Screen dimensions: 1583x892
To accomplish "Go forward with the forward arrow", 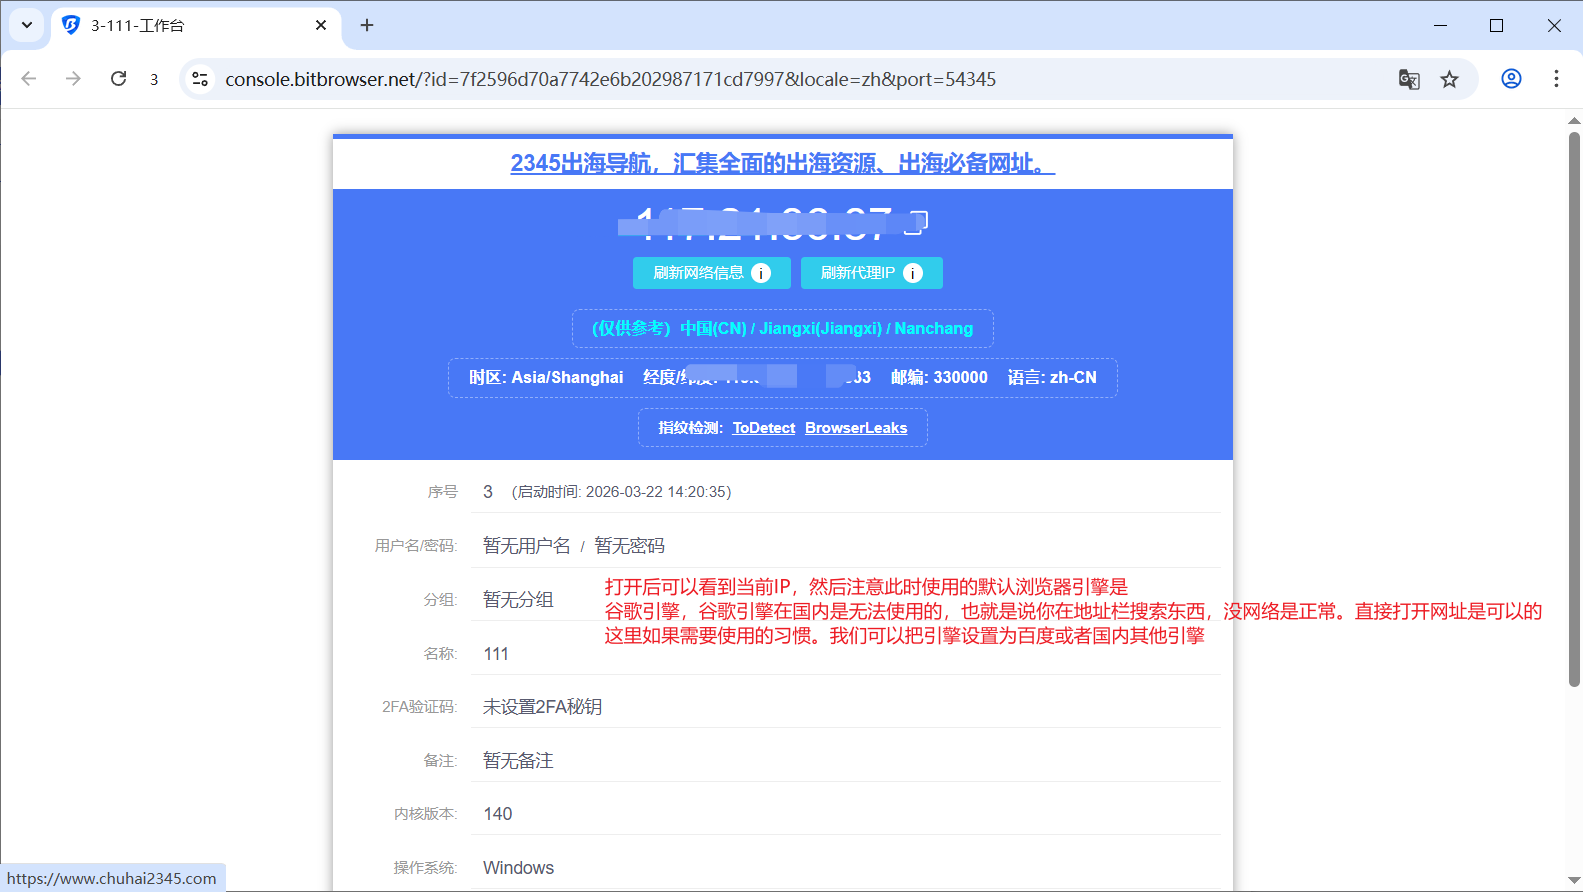I will click(73, 79).
